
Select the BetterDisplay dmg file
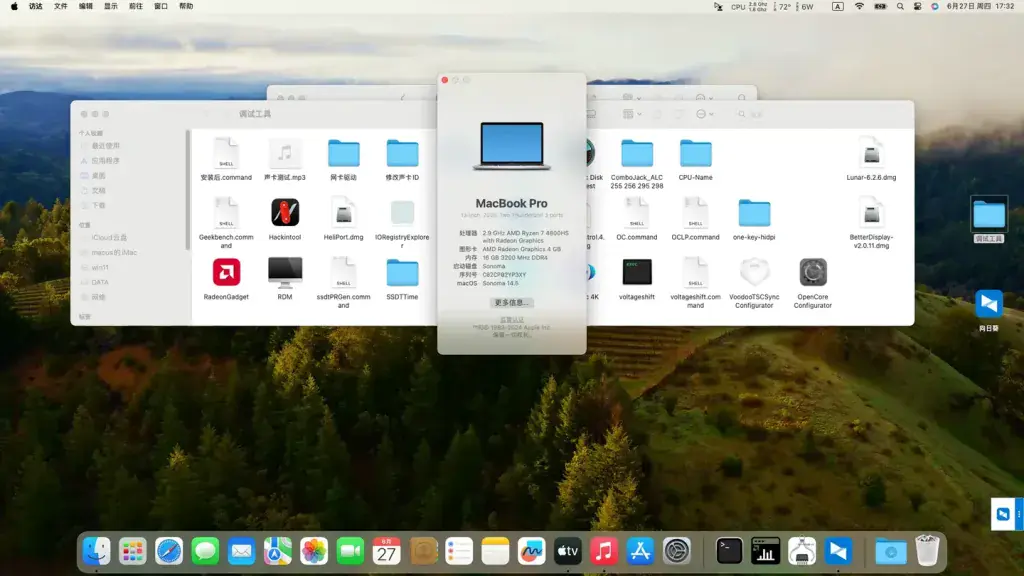click(871, 213)
